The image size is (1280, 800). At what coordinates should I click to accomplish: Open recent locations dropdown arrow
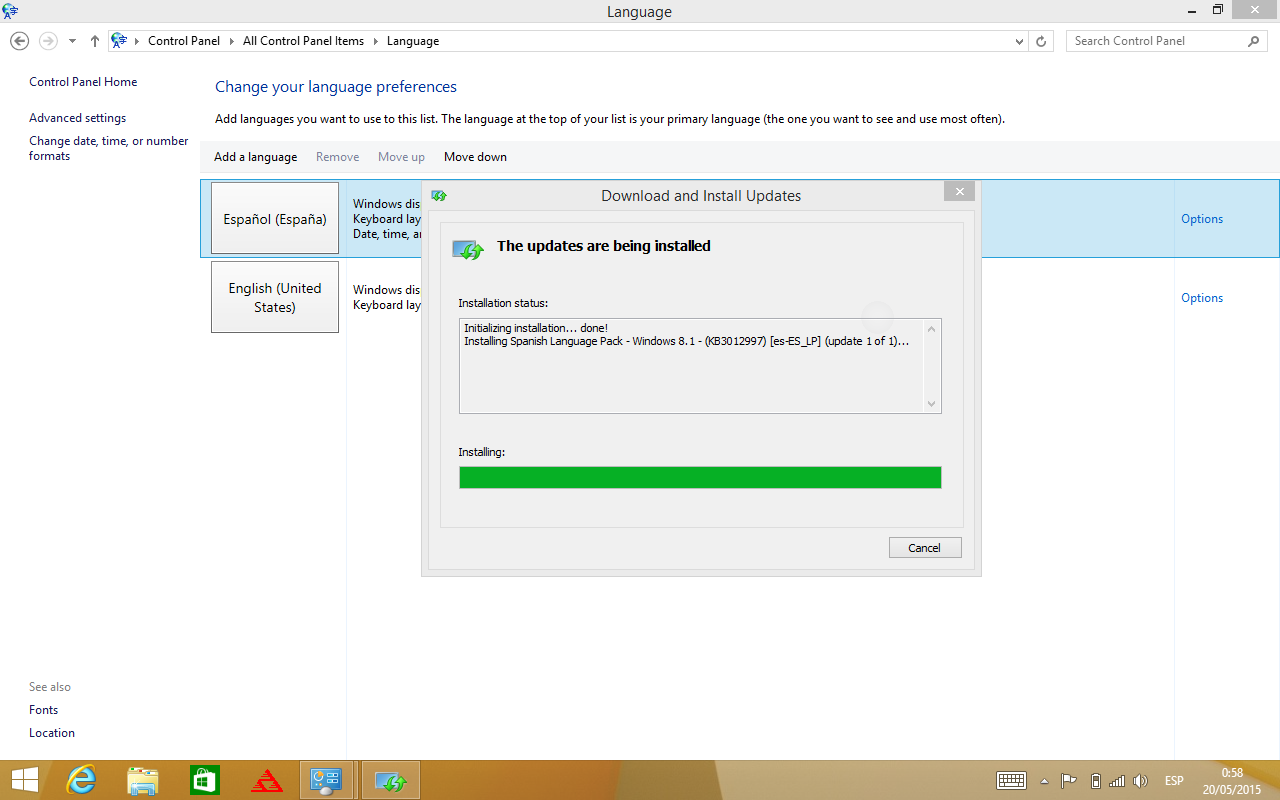click(x=72, y=41)
